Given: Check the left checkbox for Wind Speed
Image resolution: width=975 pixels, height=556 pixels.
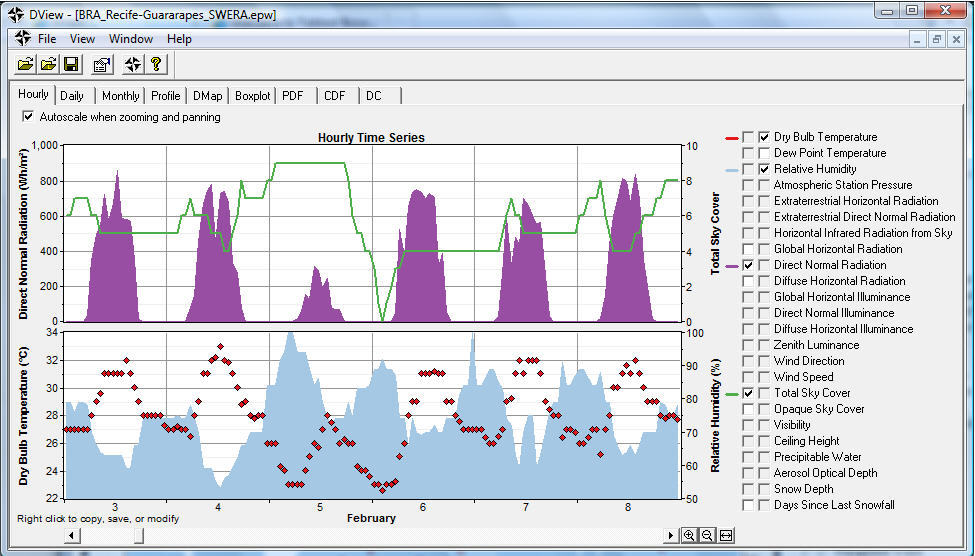Looking at the screenshot, I should click(748, 377).
